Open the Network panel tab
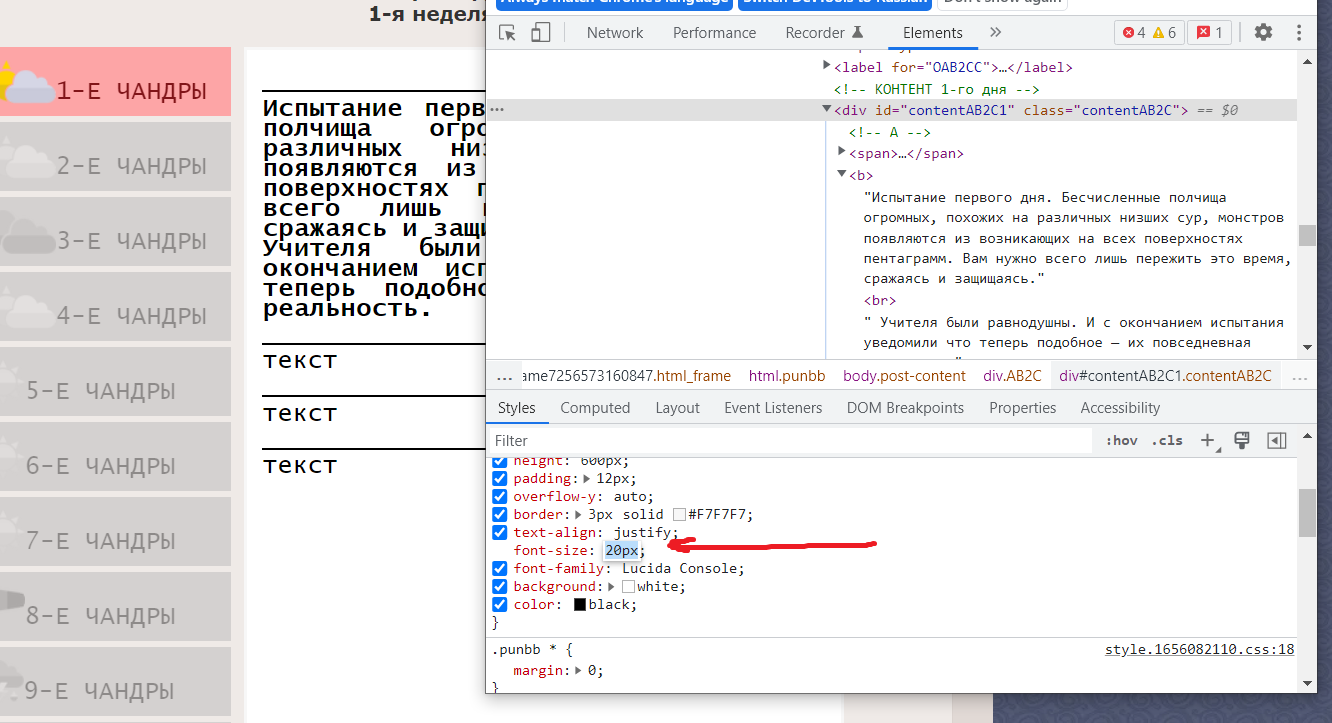The image size is (1332, 723). coord(615,32)
